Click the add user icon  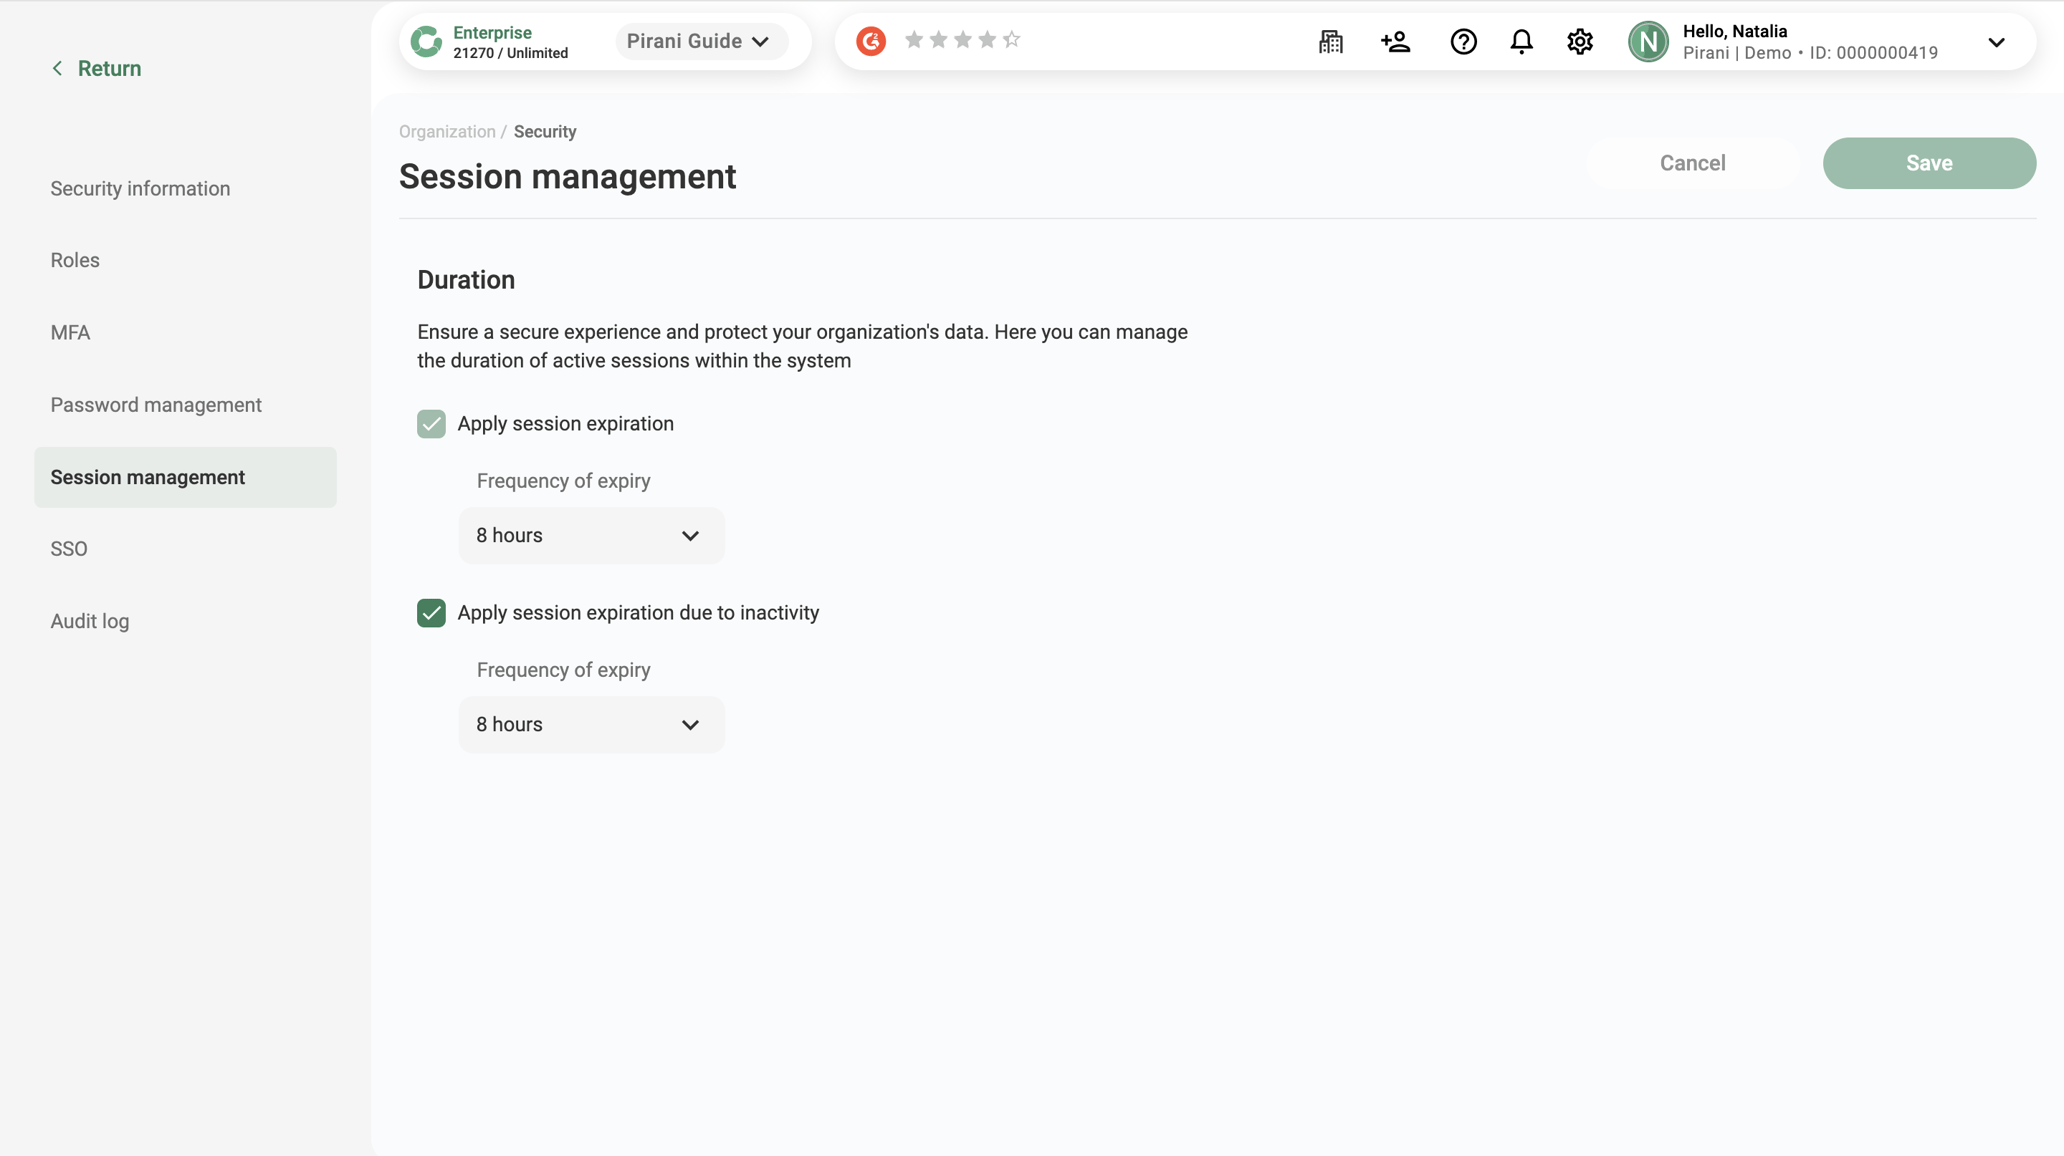(x=1396, y=42)
